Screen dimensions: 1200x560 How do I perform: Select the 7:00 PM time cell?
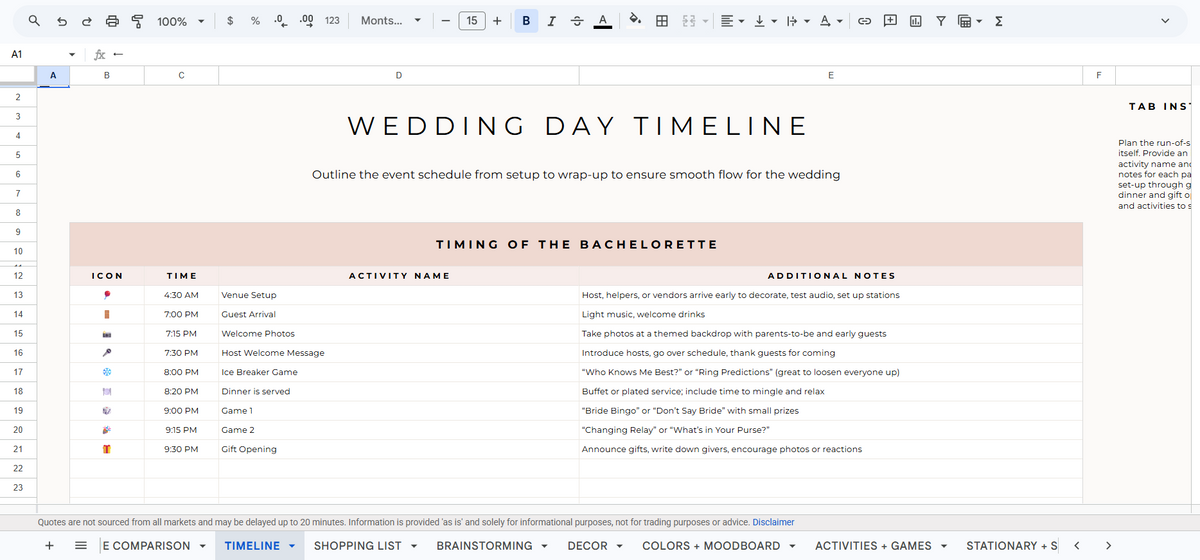(181, 314)
